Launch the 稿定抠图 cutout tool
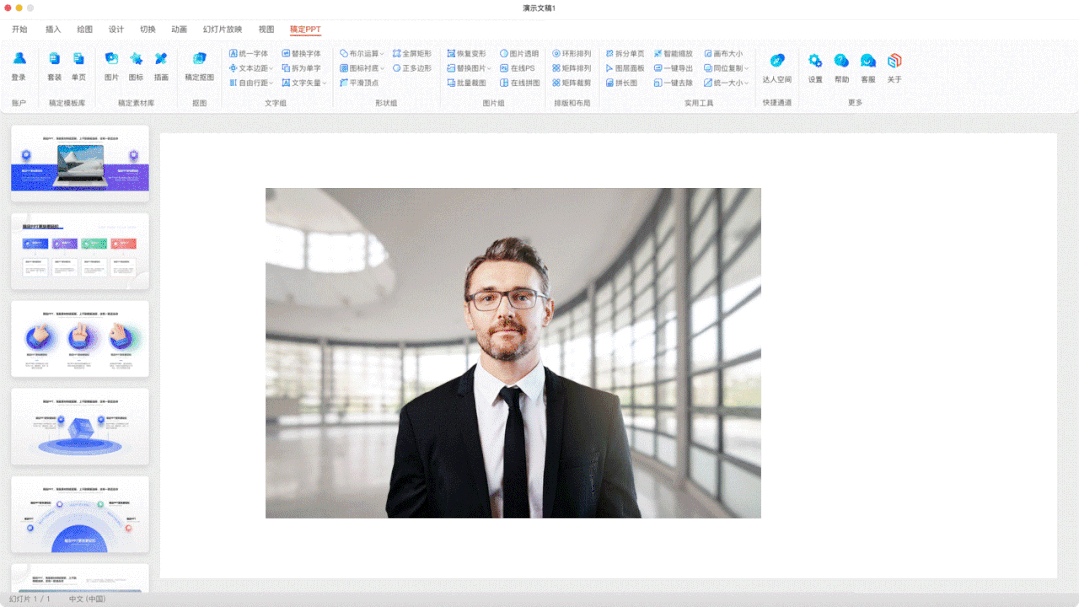1079x607 pixels. pos(200,66)
